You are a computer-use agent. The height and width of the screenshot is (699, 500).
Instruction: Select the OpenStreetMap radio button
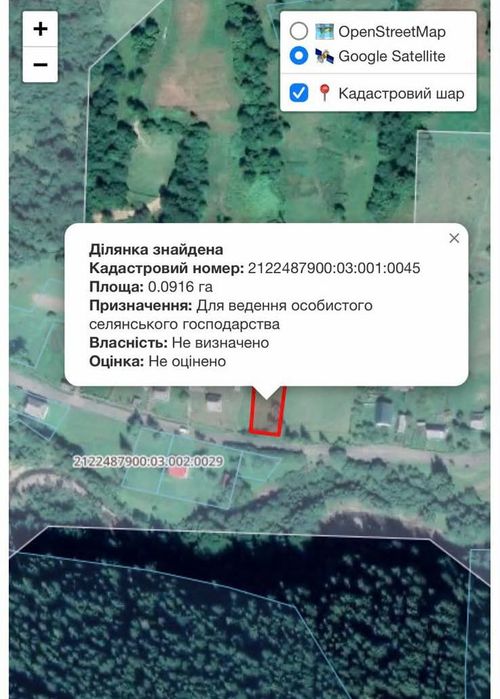[x=299, y=32]
